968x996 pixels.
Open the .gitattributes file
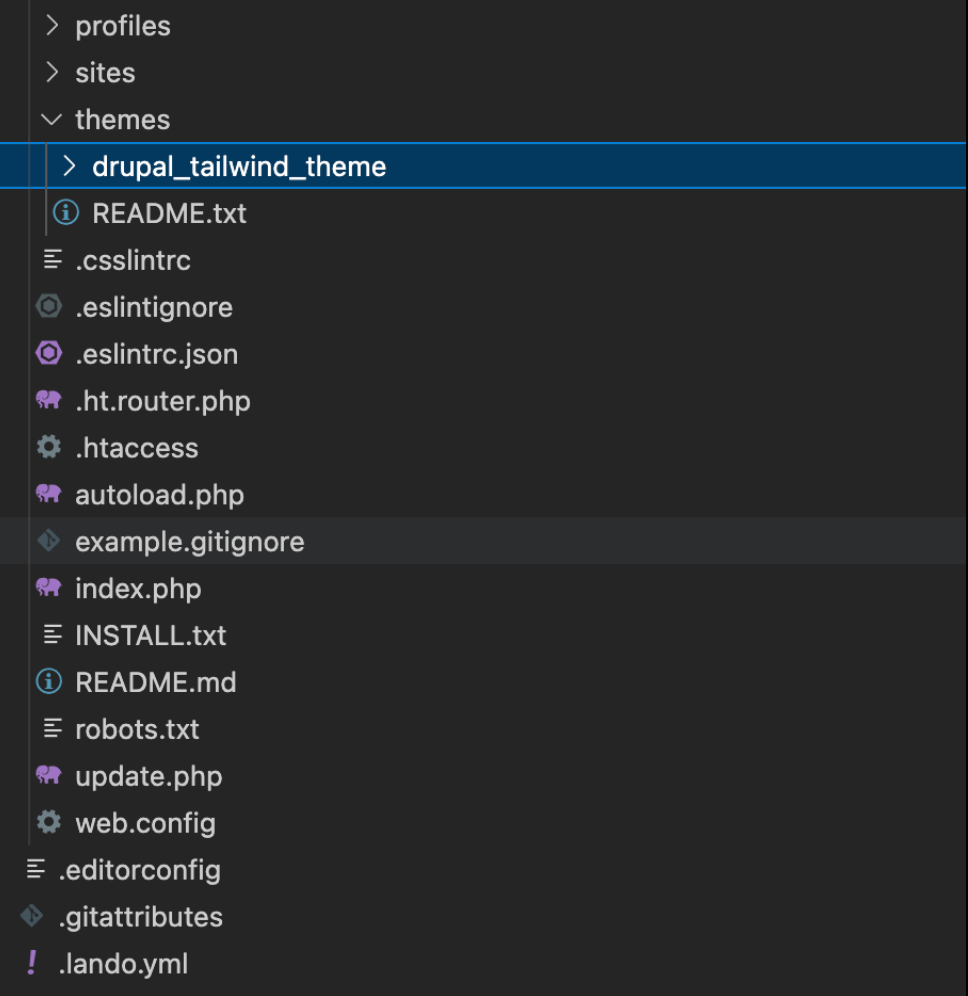pyautogui.click(x=140, y=917)
